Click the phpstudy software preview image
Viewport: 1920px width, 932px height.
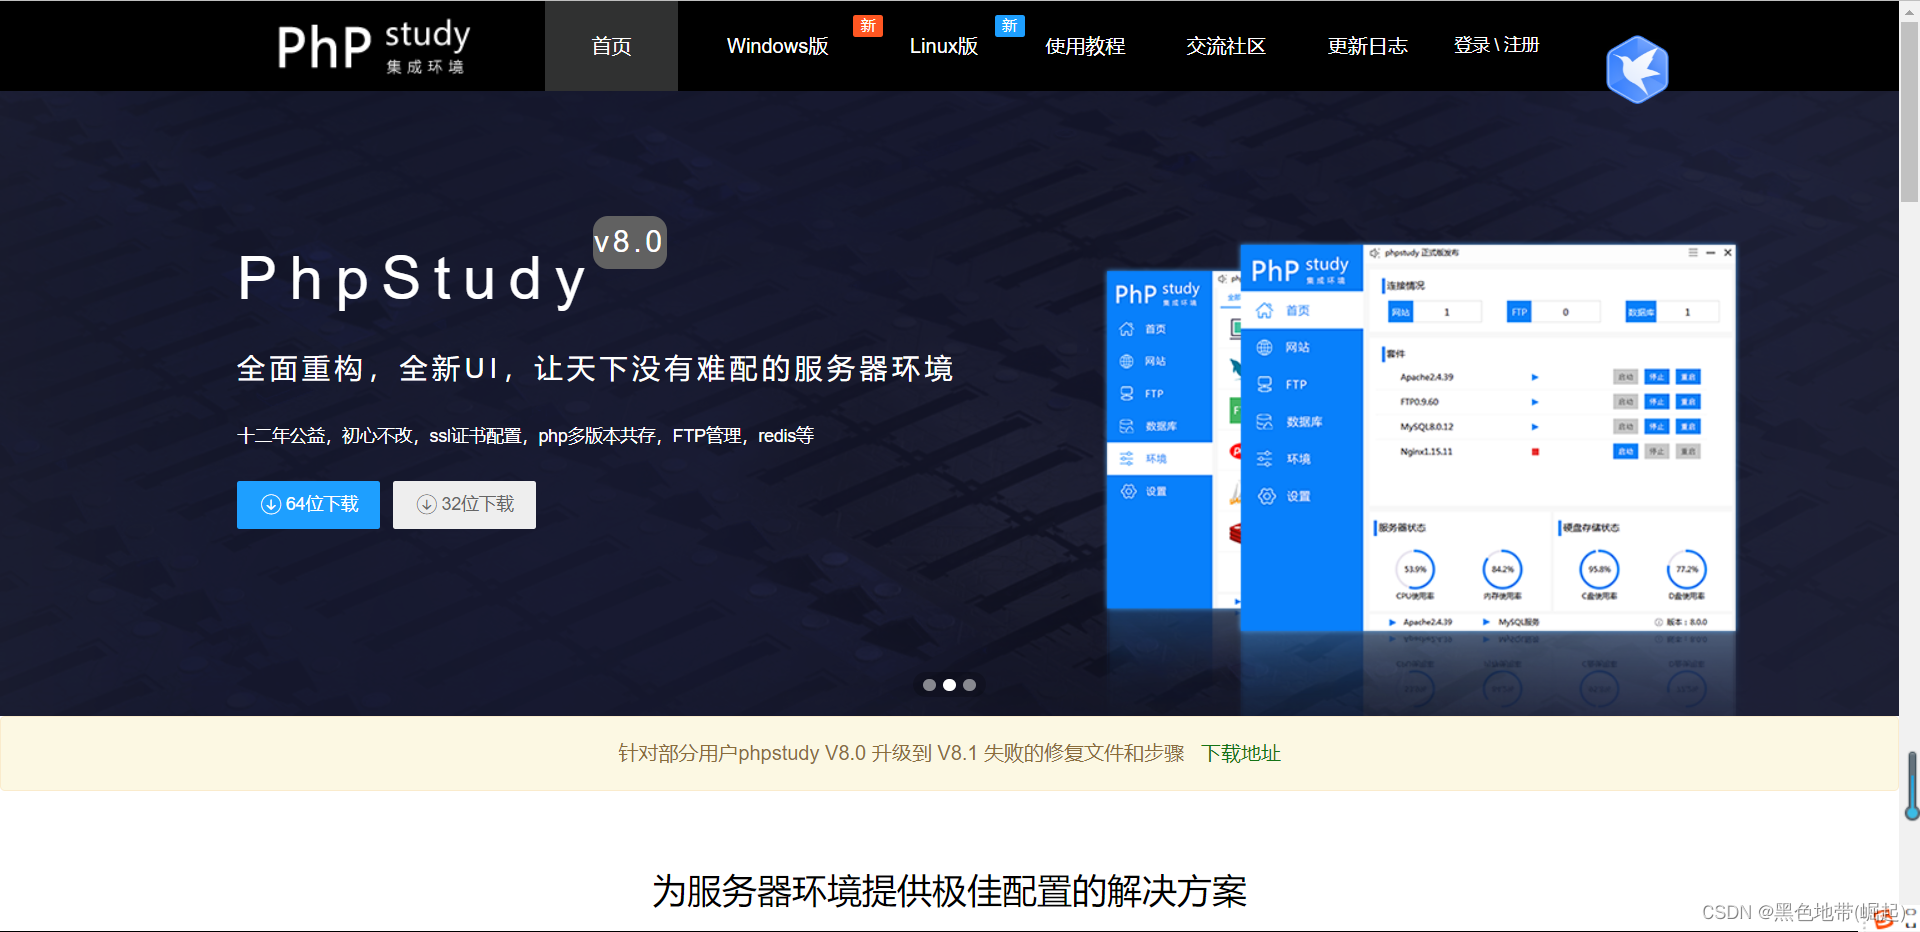[x=1420, y=438]
